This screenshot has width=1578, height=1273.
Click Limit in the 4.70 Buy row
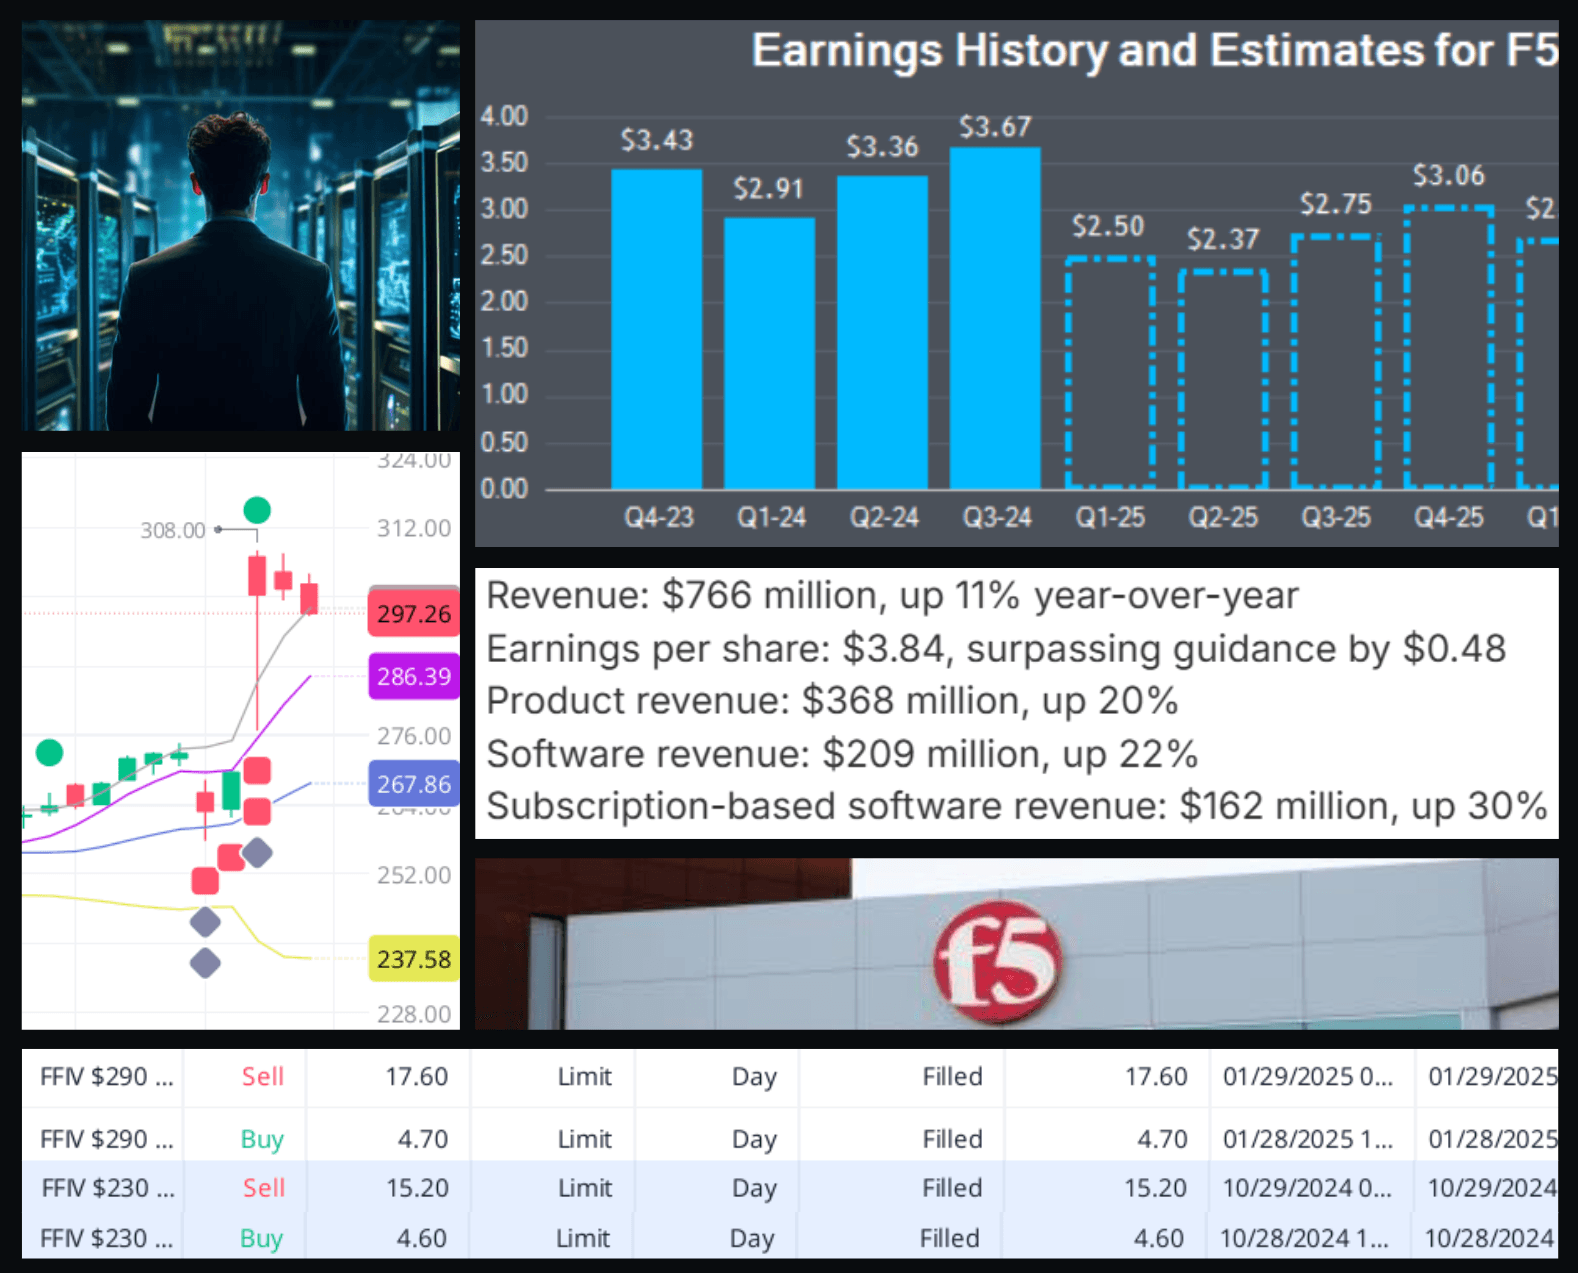coord(585,1139)
